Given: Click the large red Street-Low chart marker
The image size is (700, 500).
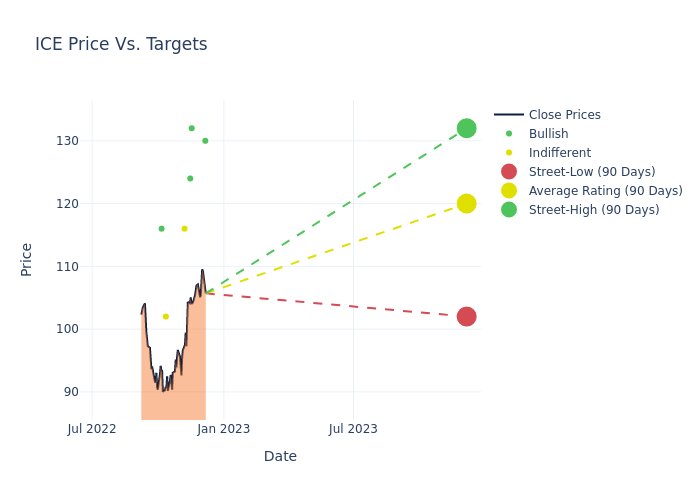Looking at the screenshot, I should point(466,317).
